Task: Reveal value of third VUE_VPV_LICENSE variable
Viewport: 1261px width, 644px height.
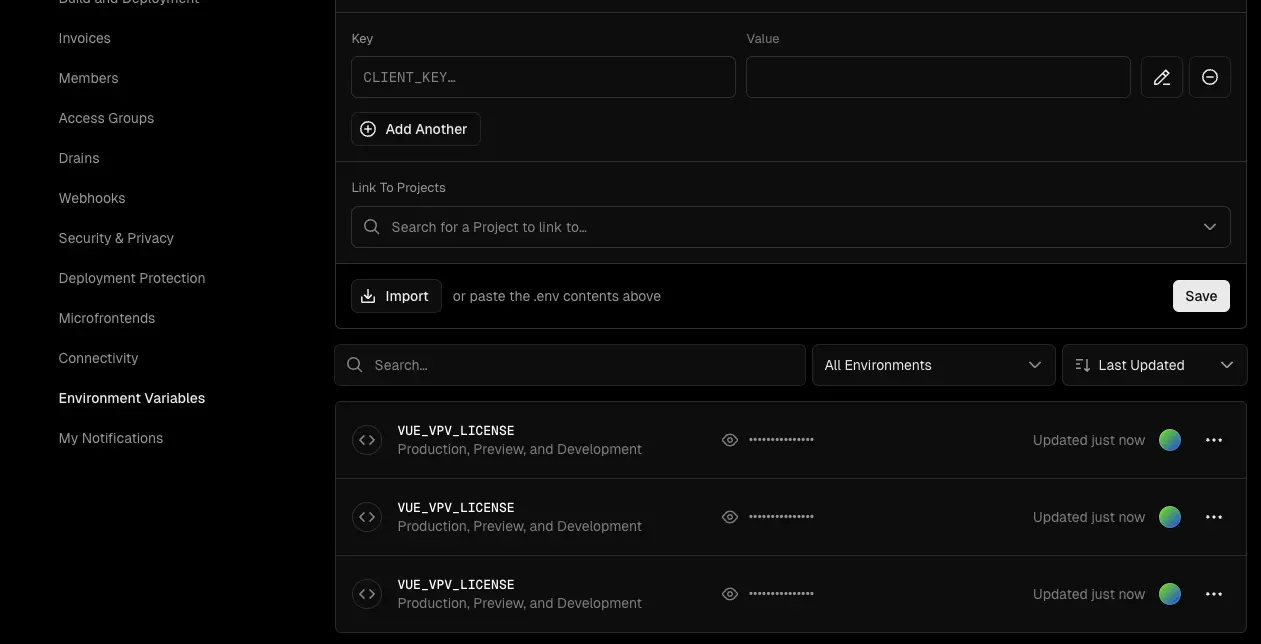Action: (x=730, y=594)
